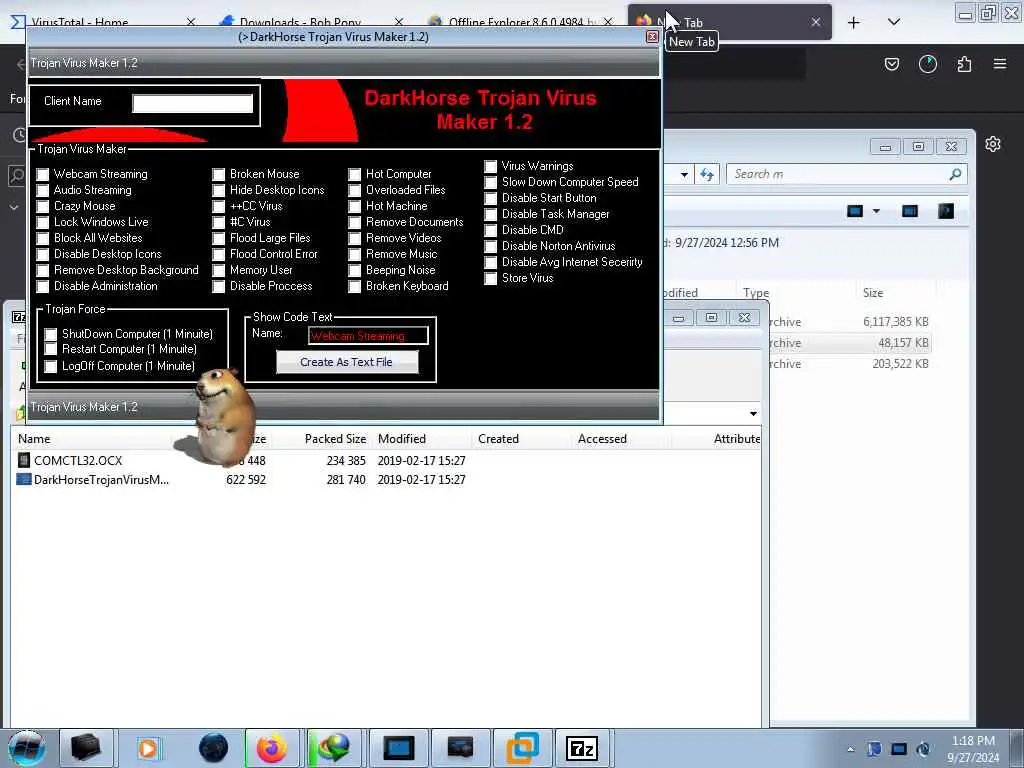Check Disable Task Manager option
The image size is (1024, 768).
point(490,214)
